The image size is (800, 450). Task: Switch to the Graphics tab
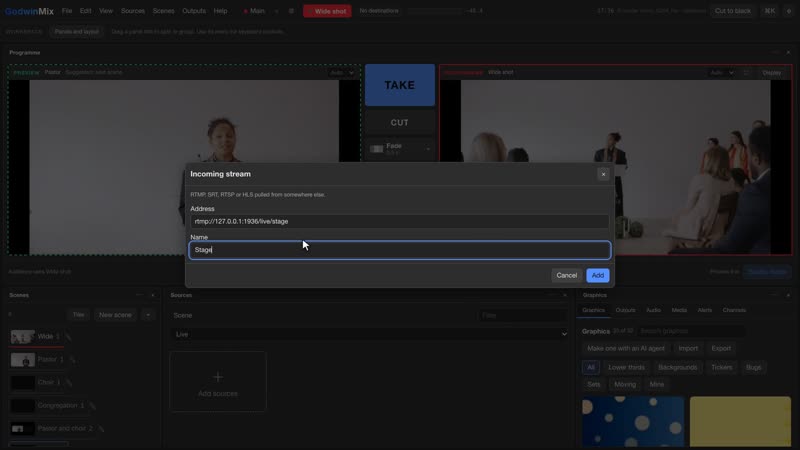pyautogui.click(x=593, y=310)
